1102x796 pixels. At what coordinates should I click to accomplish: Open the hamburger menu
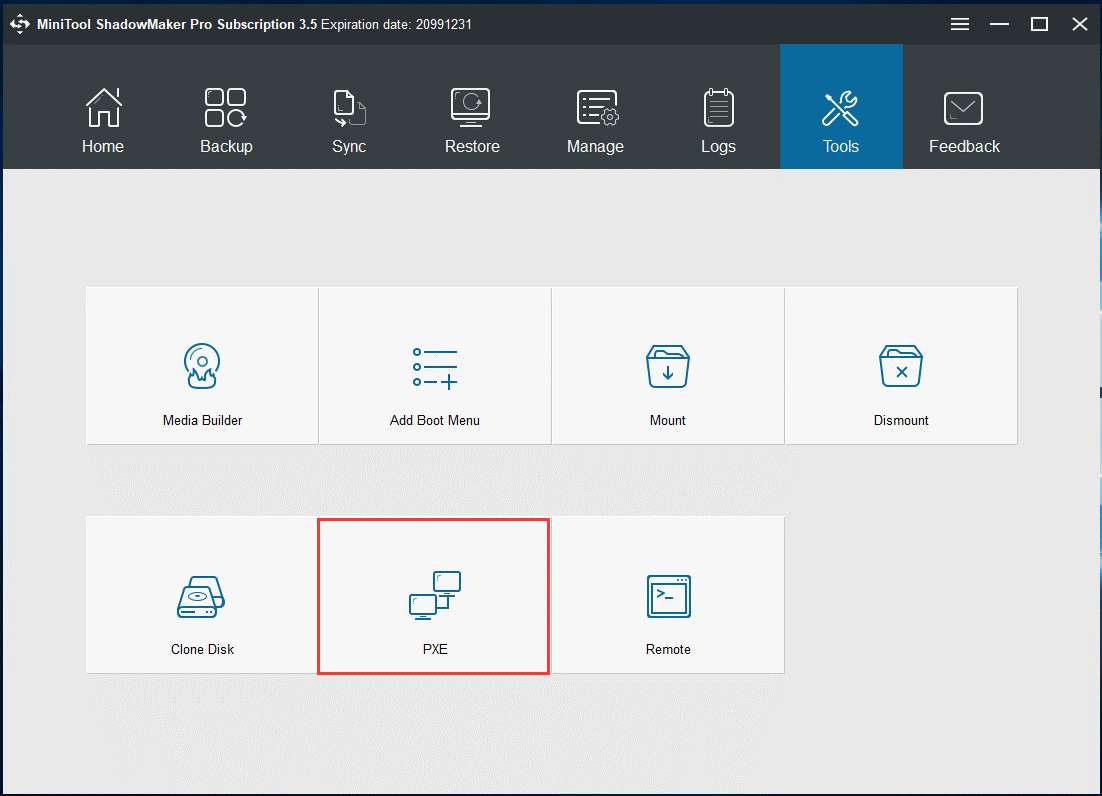(959, 23)
